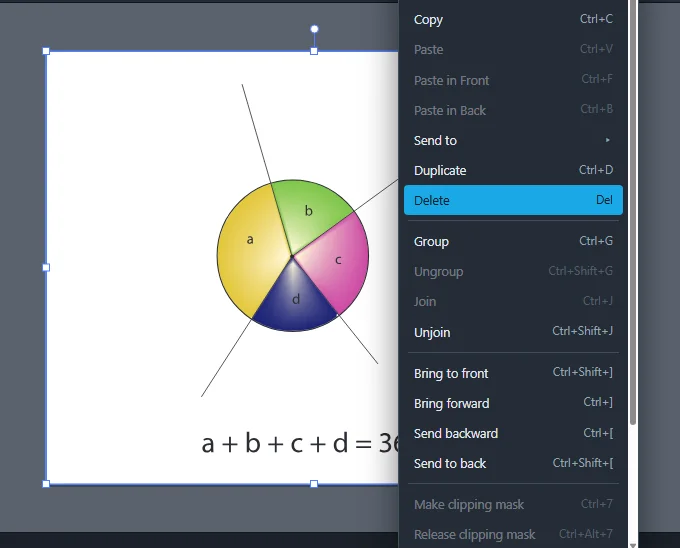Choose Unjoin from the context menu
Screen dimensions: 680x548
click(x=513, y=332)
